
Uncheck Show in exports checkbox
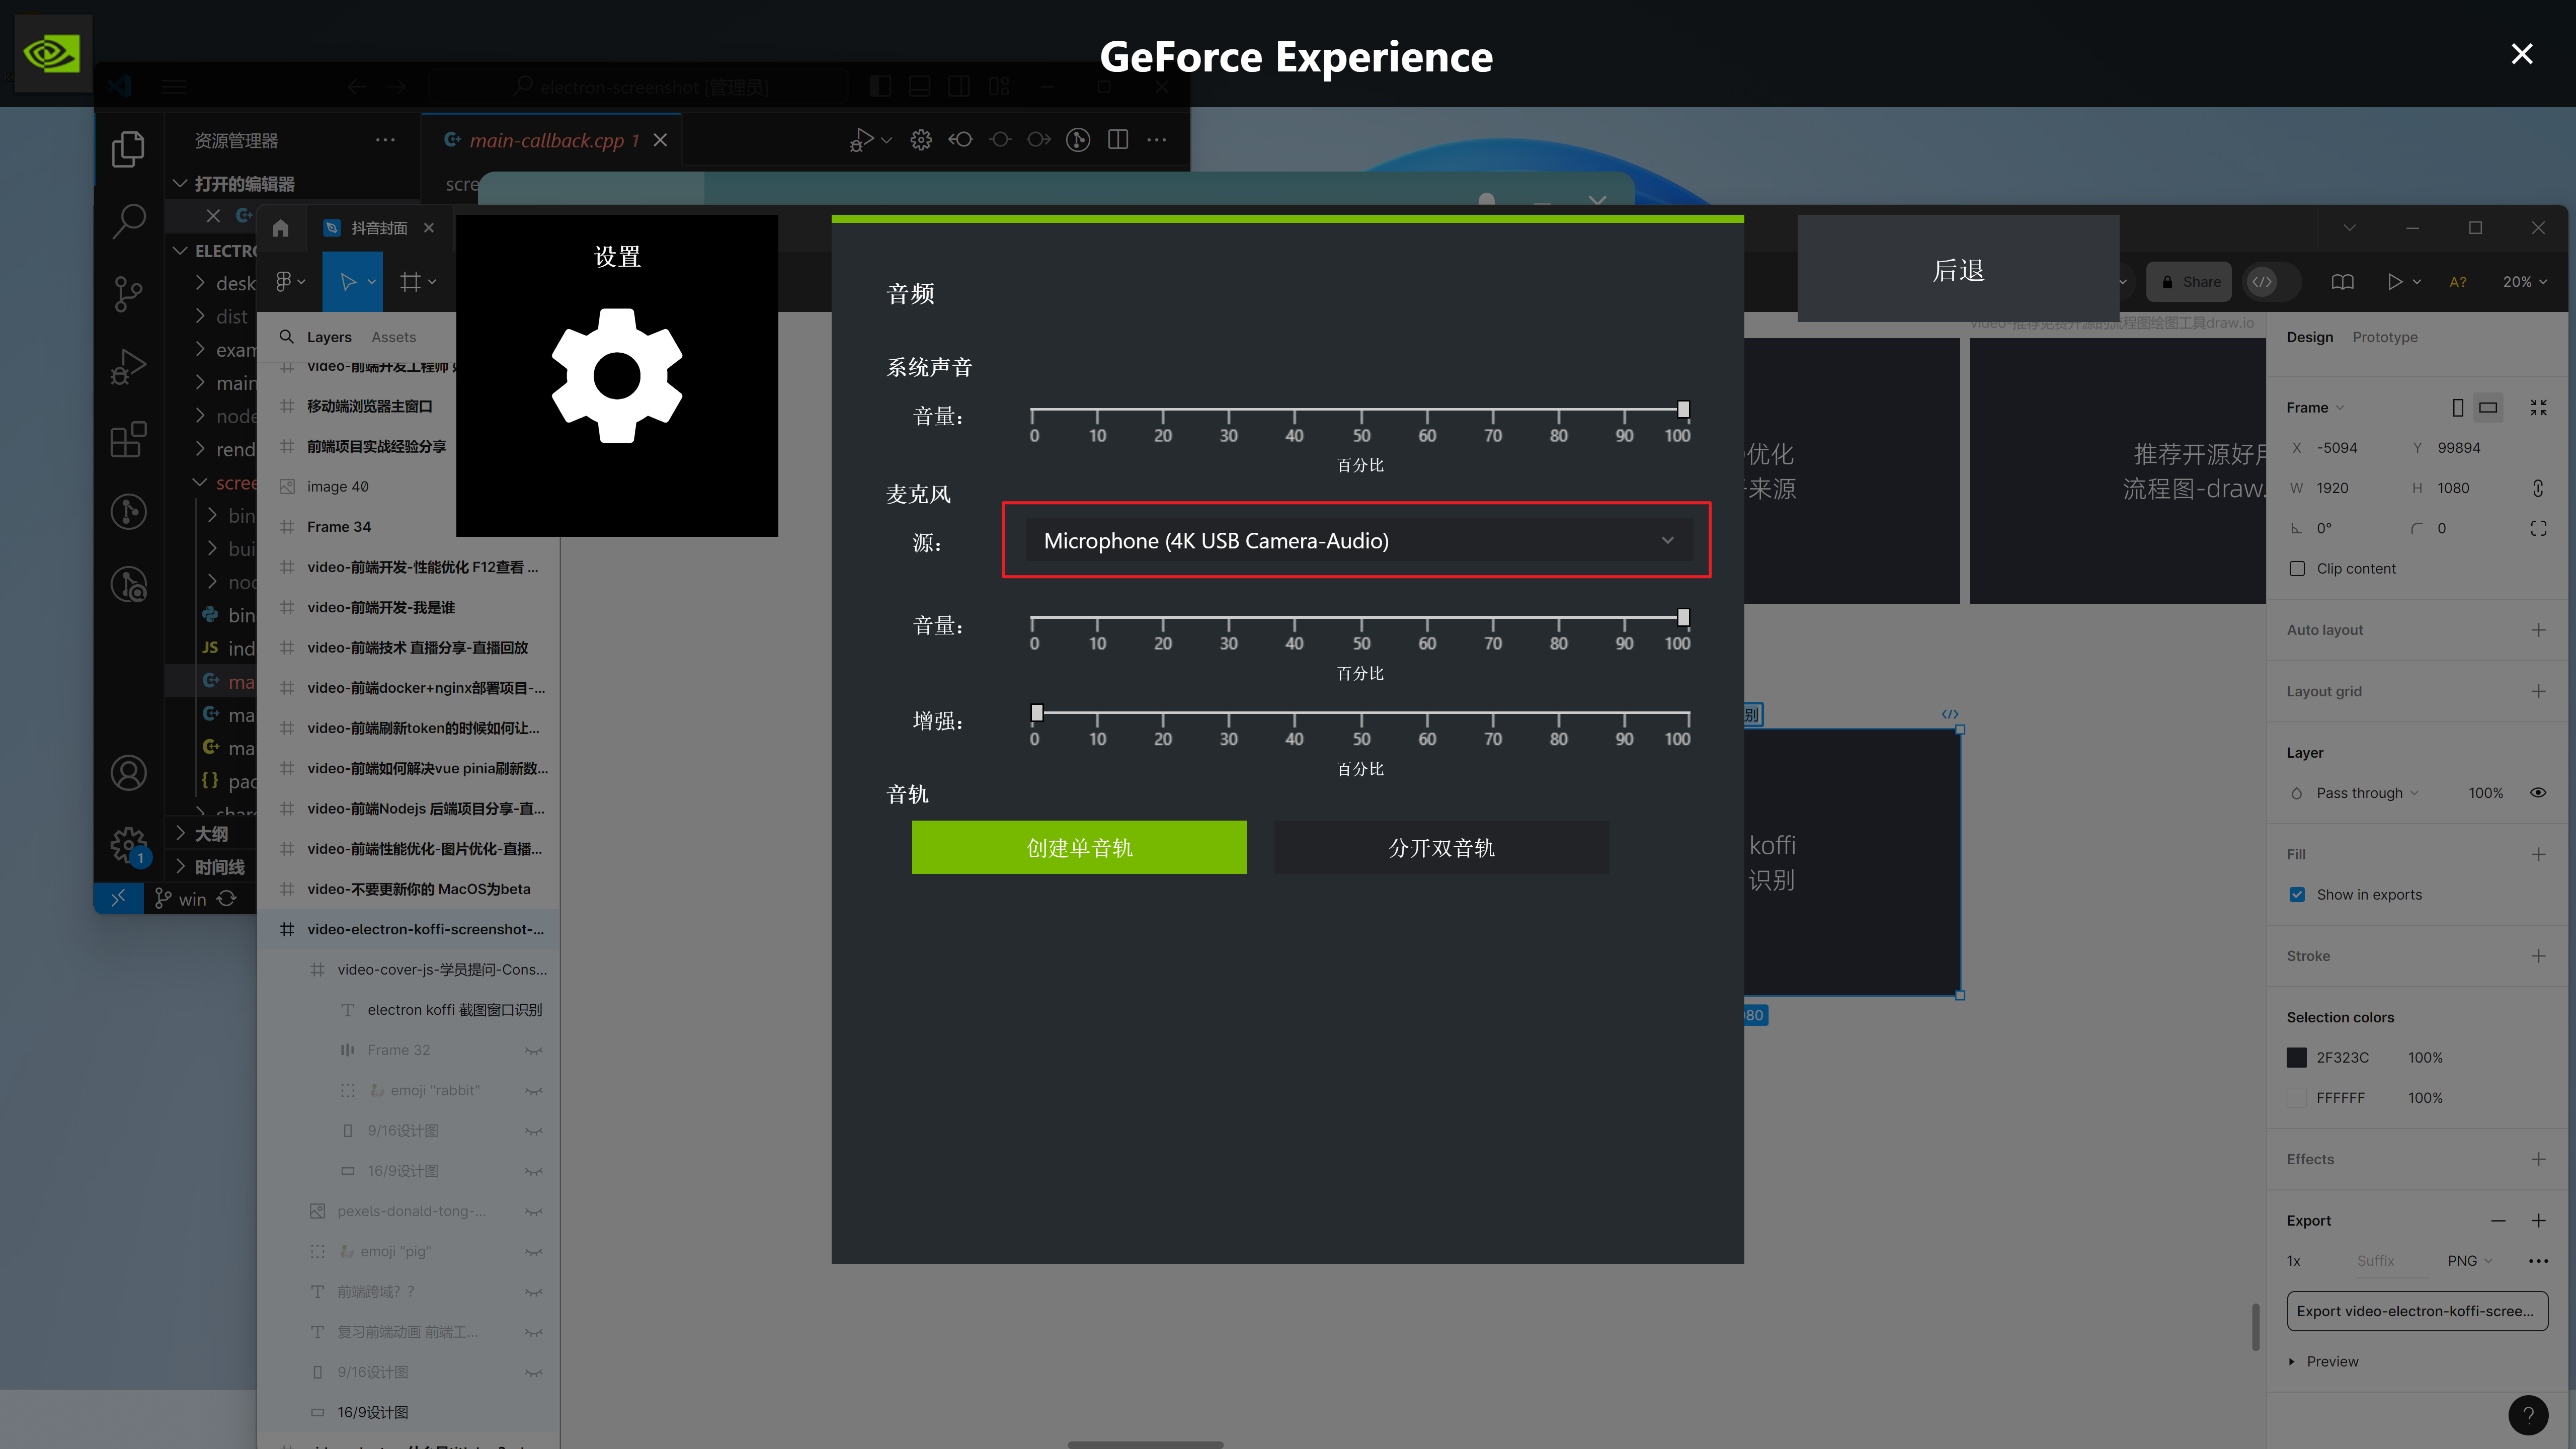tap(2297, 894)
